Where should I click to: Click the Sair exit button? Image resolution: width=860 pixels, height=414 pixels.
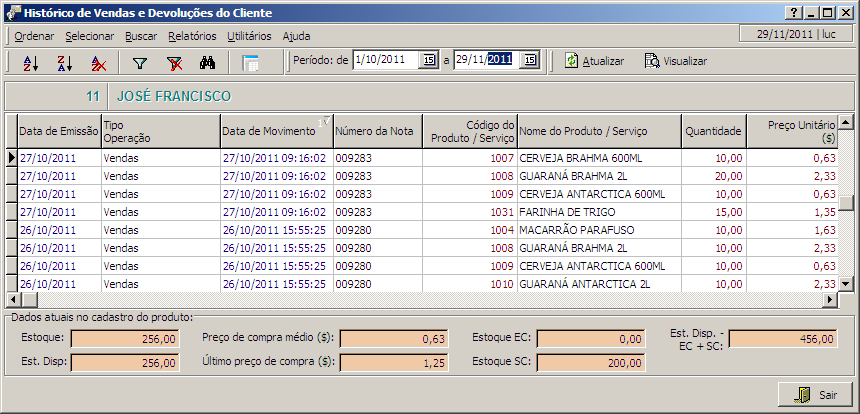pos(815,395)
